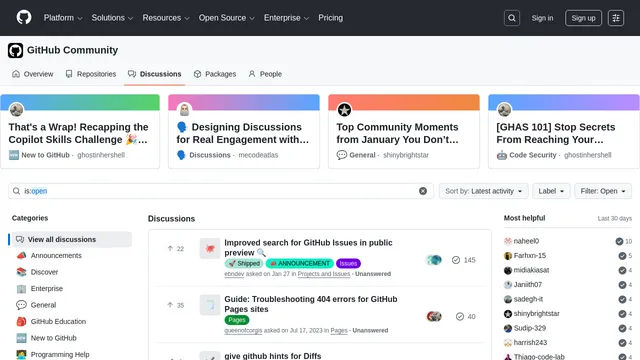Click the GitHub Education backpack icon

tap(21, 322)
